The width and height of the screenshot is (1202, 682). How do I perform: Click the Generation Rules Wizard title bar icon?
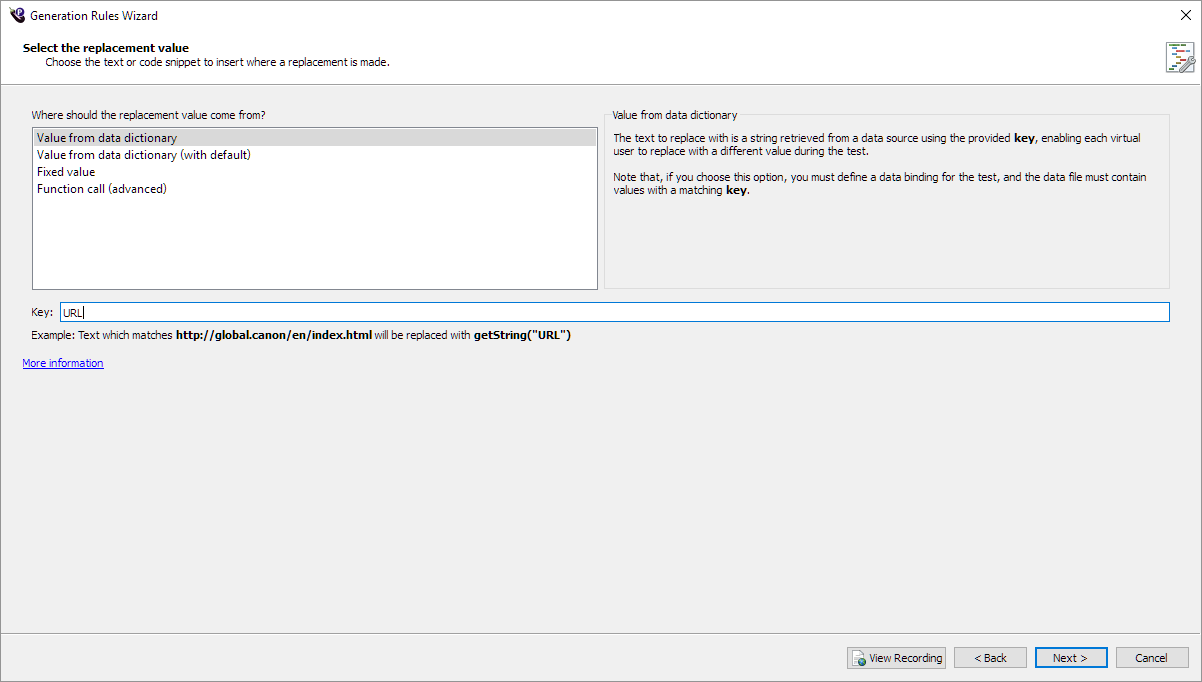pos(16,15)
